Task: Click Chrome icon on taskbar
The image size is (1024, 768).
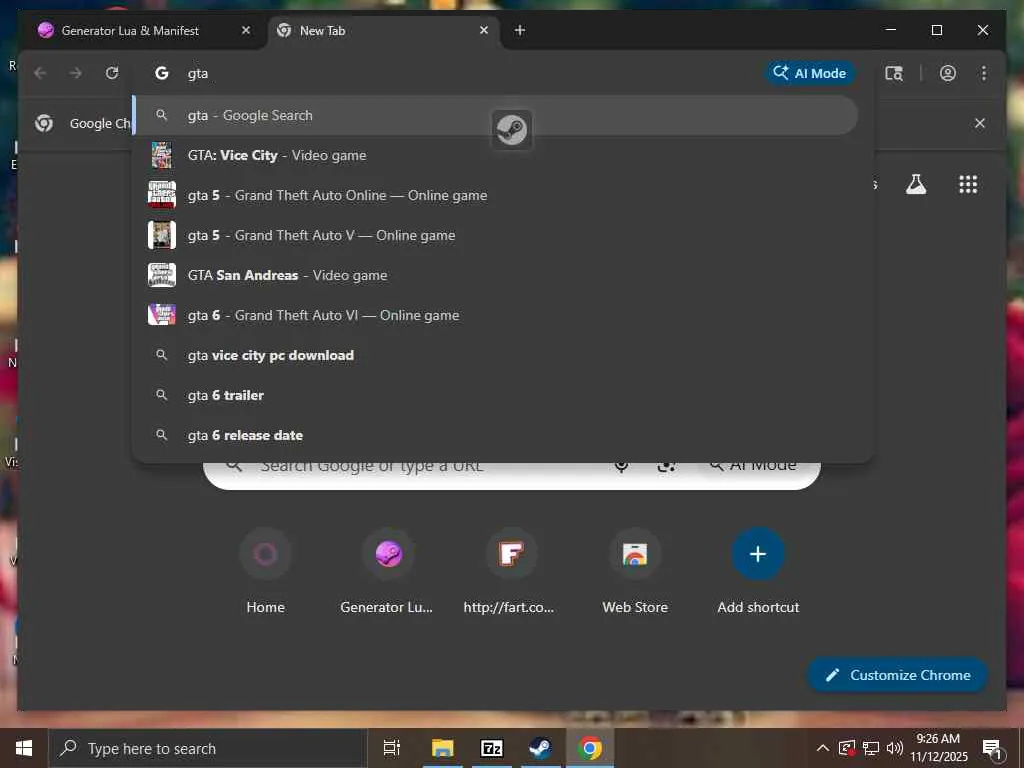Action: coord(590,748)
